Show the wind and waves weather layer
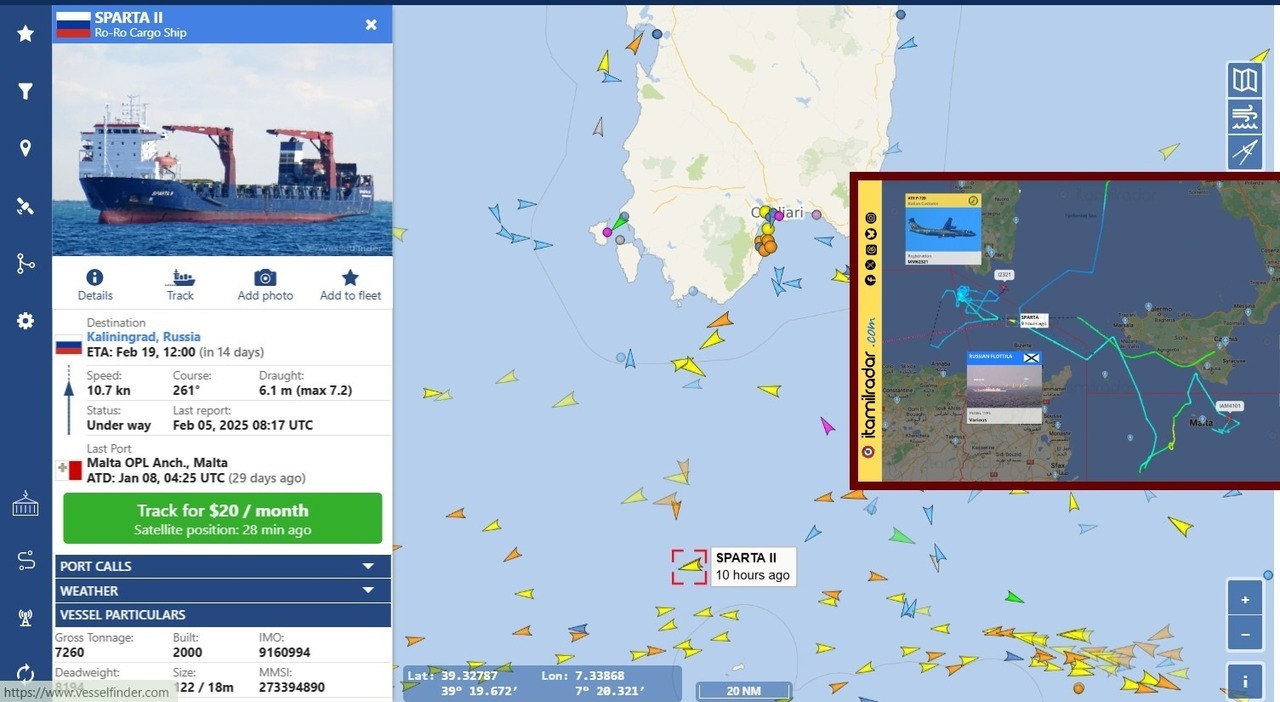 point(1244,116)
